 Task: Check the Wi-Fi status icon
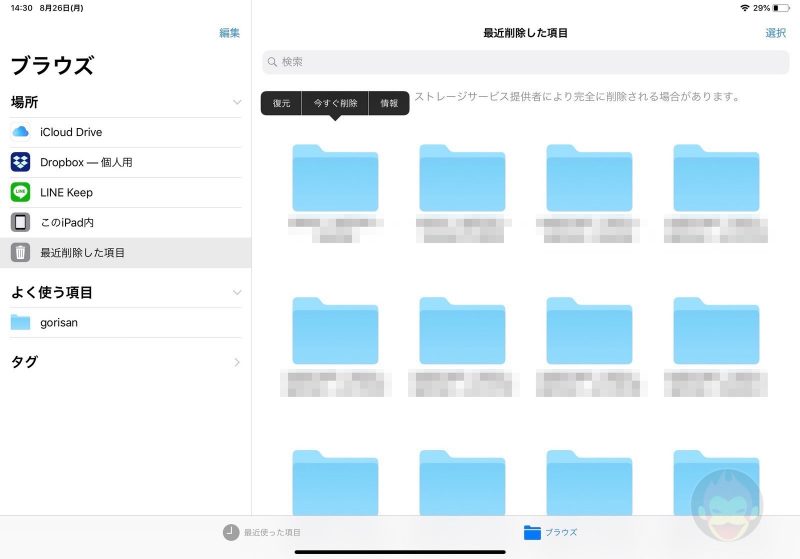click(745, 8)
